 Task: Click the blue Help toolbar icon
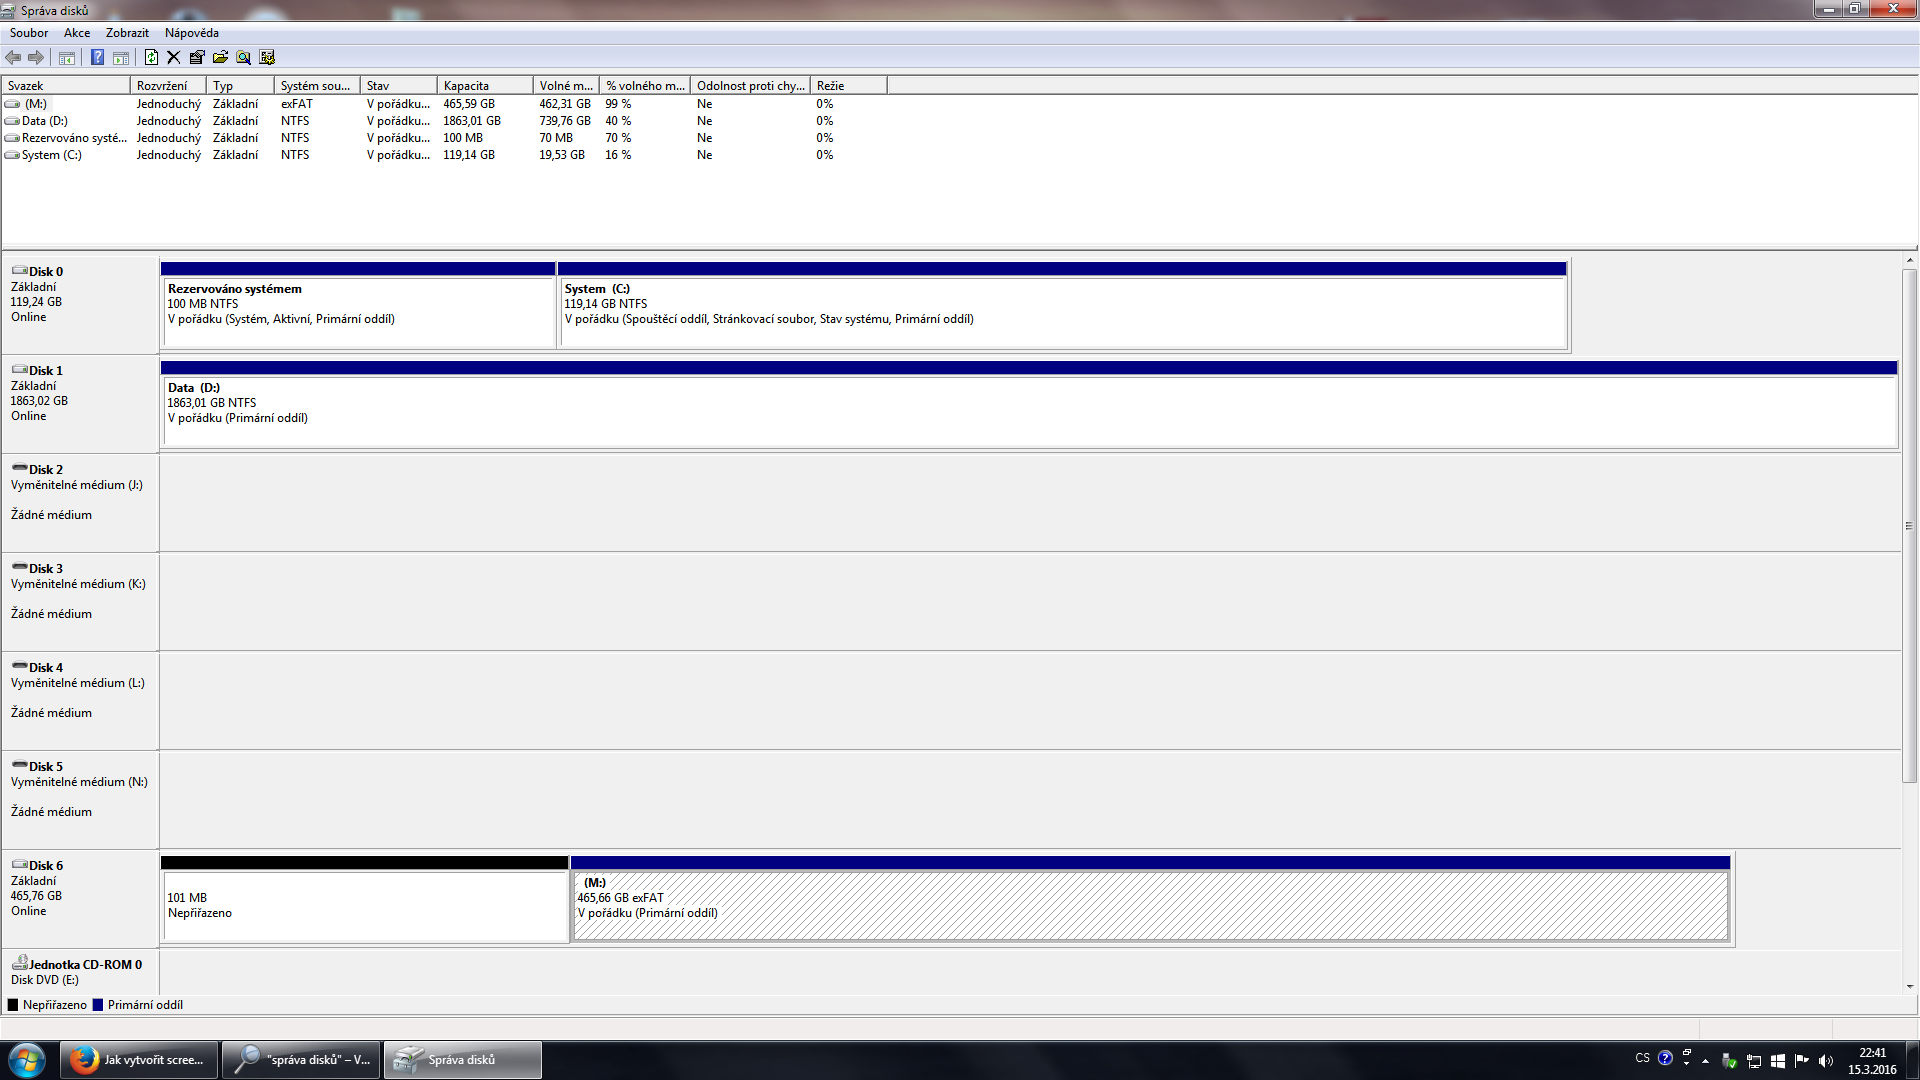pyautogui.click(x=97, y=57)
